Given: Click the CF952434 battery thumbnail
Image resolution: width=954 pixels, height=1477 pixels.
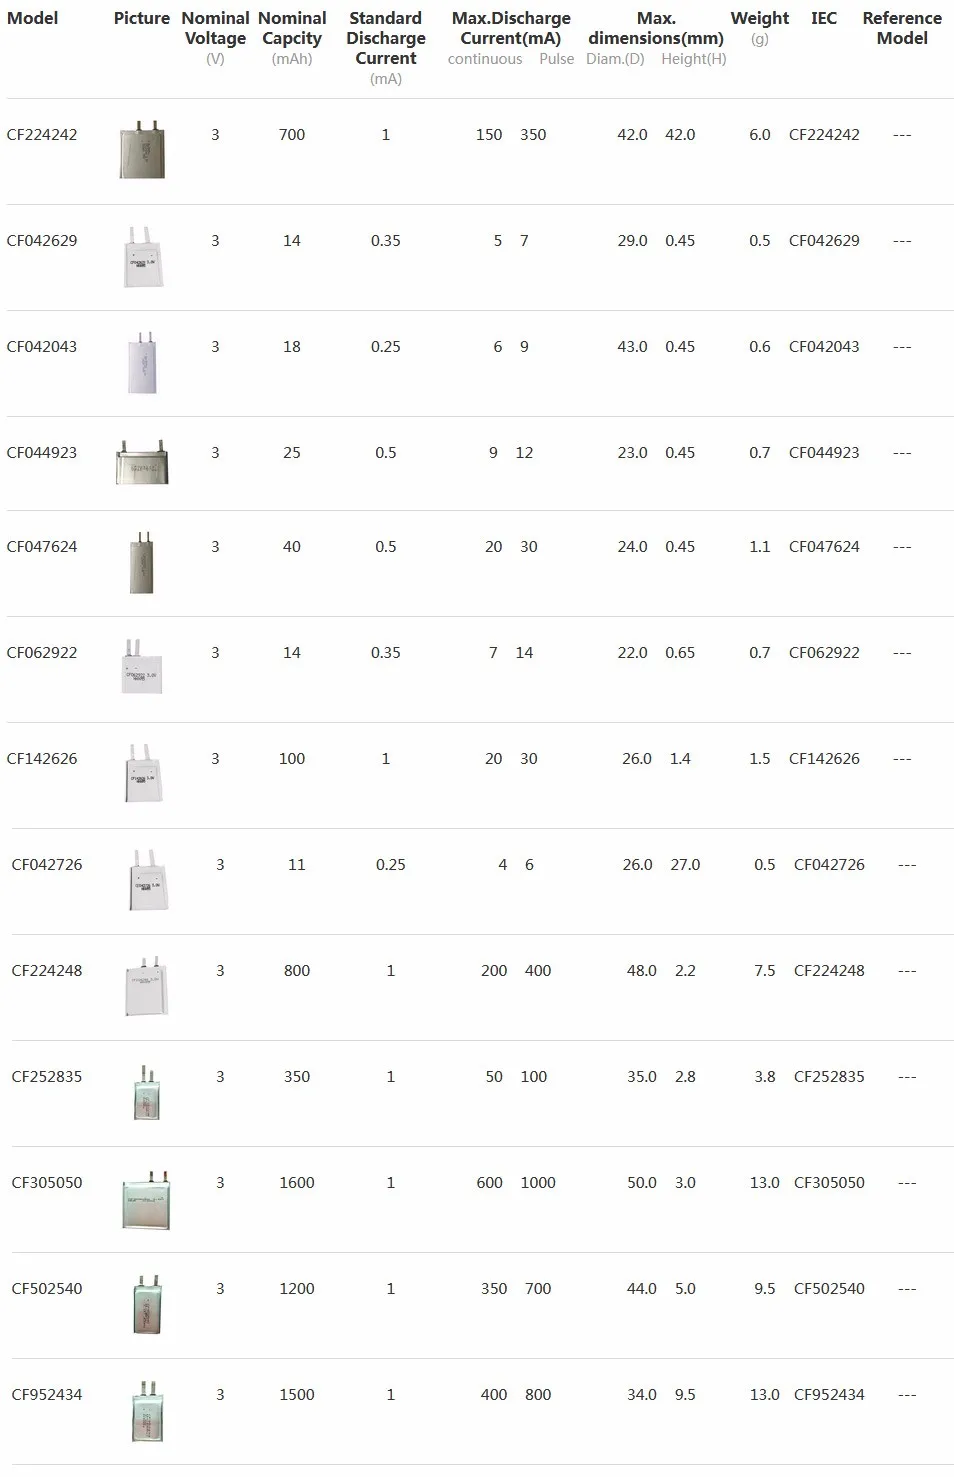Looking at the screenshot, I should pyautogui.click(x=146, y=1410).
